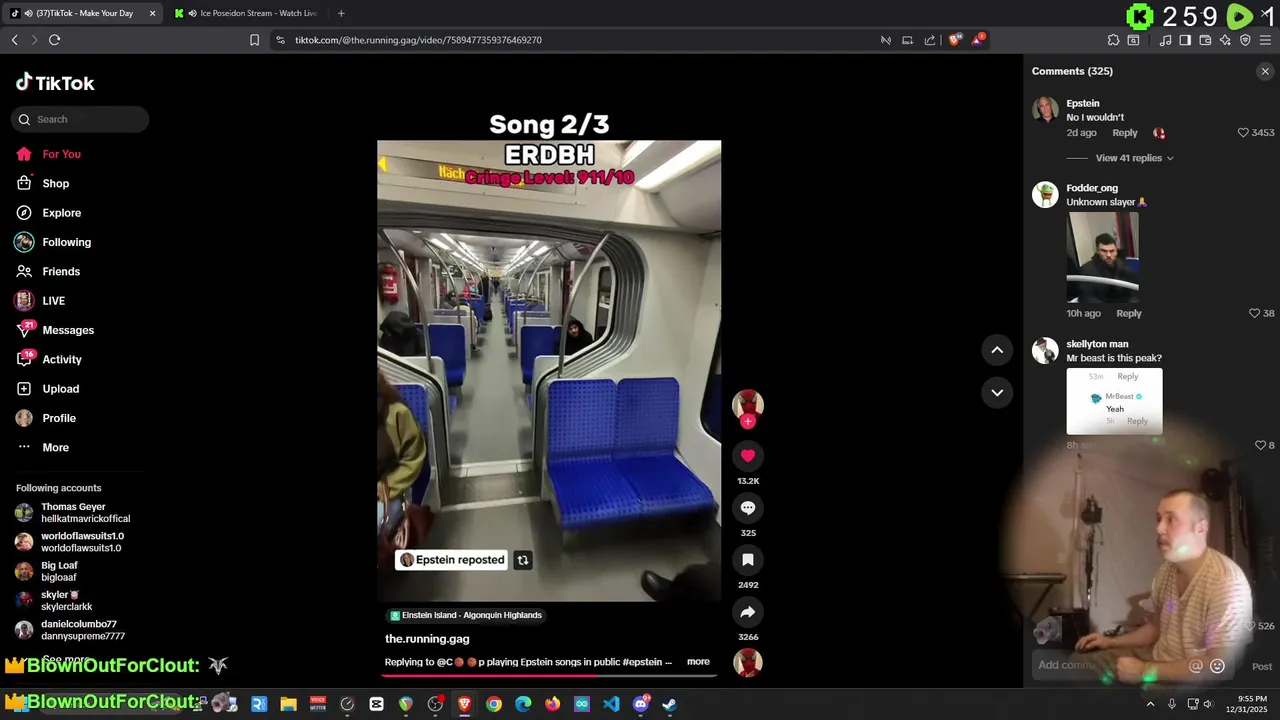Viewport: 1280px width, 720px height.
Task: Open browser extensions puzzle icon
Action: [1113, 40]
